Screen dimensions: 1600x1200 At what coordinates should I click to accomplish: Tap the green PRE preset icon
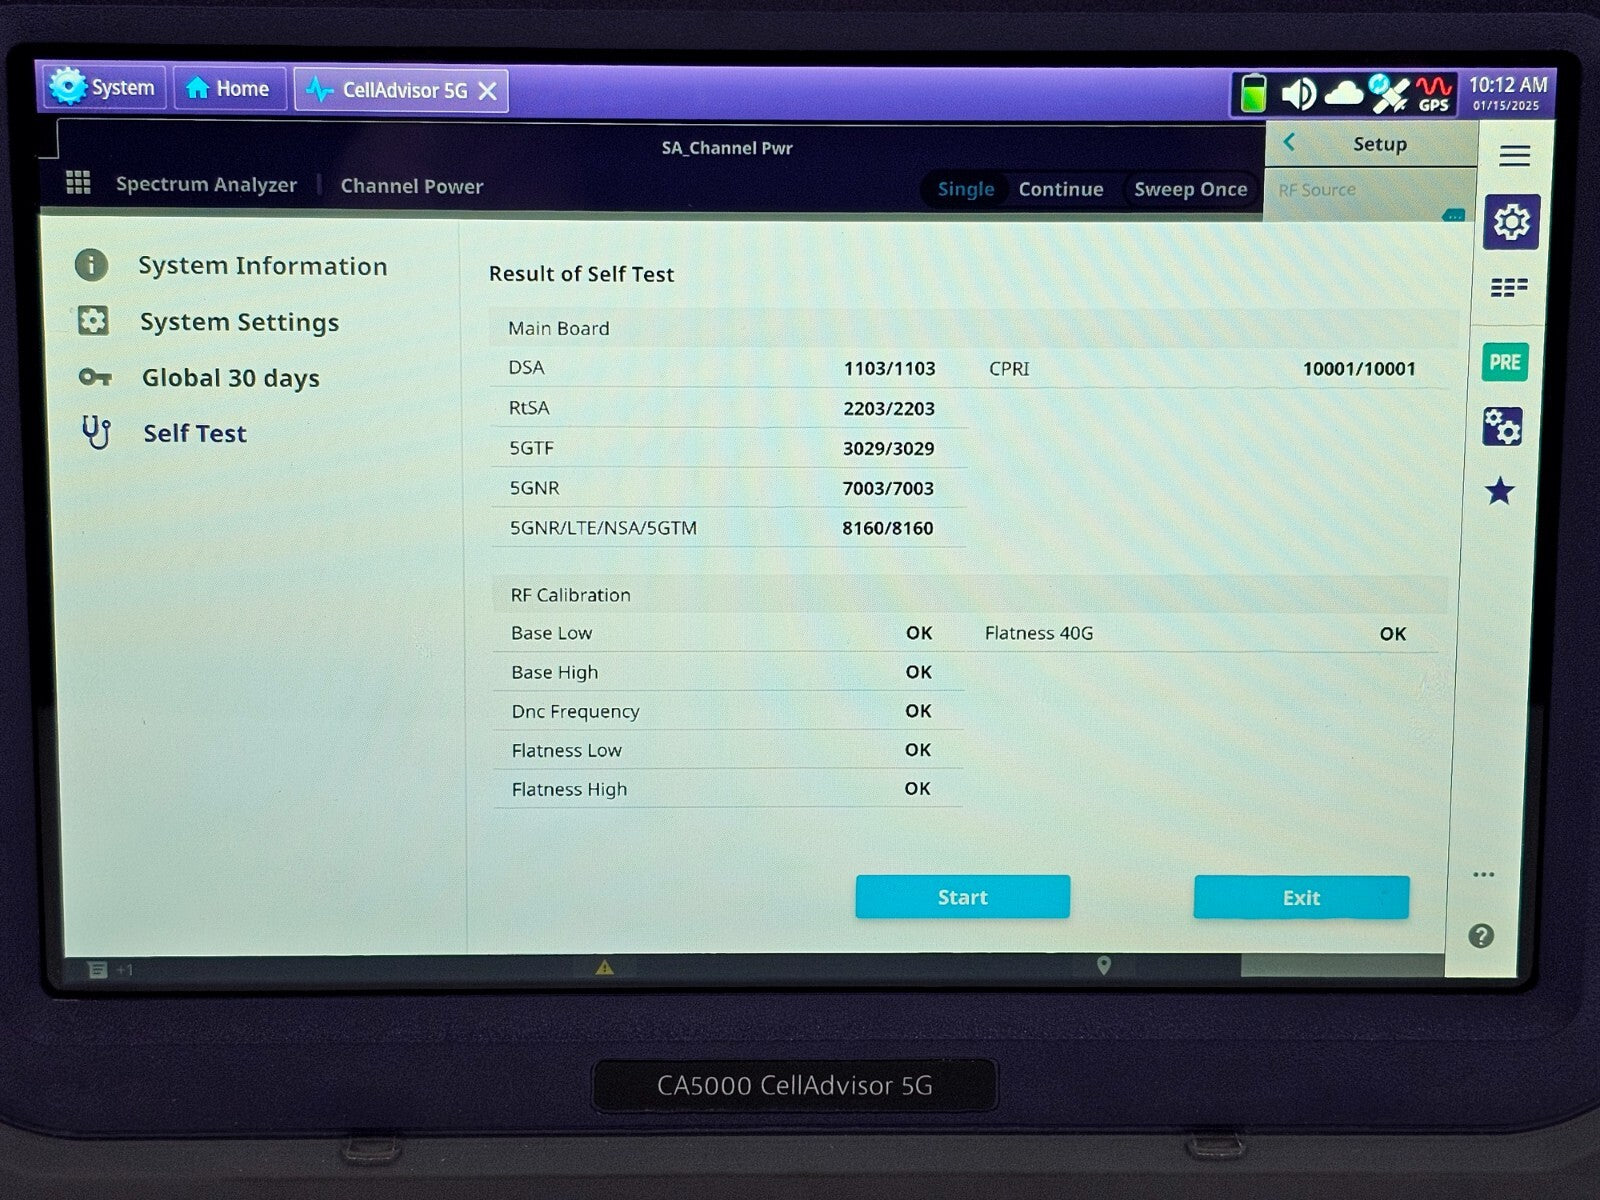pyautogui.click(x=1504, y=362)
